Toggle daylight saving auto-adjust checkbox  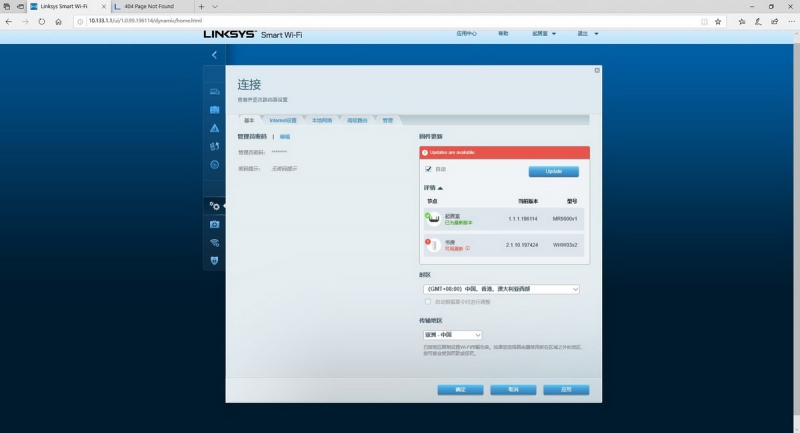pyautogui.click(x=428, y=301)
